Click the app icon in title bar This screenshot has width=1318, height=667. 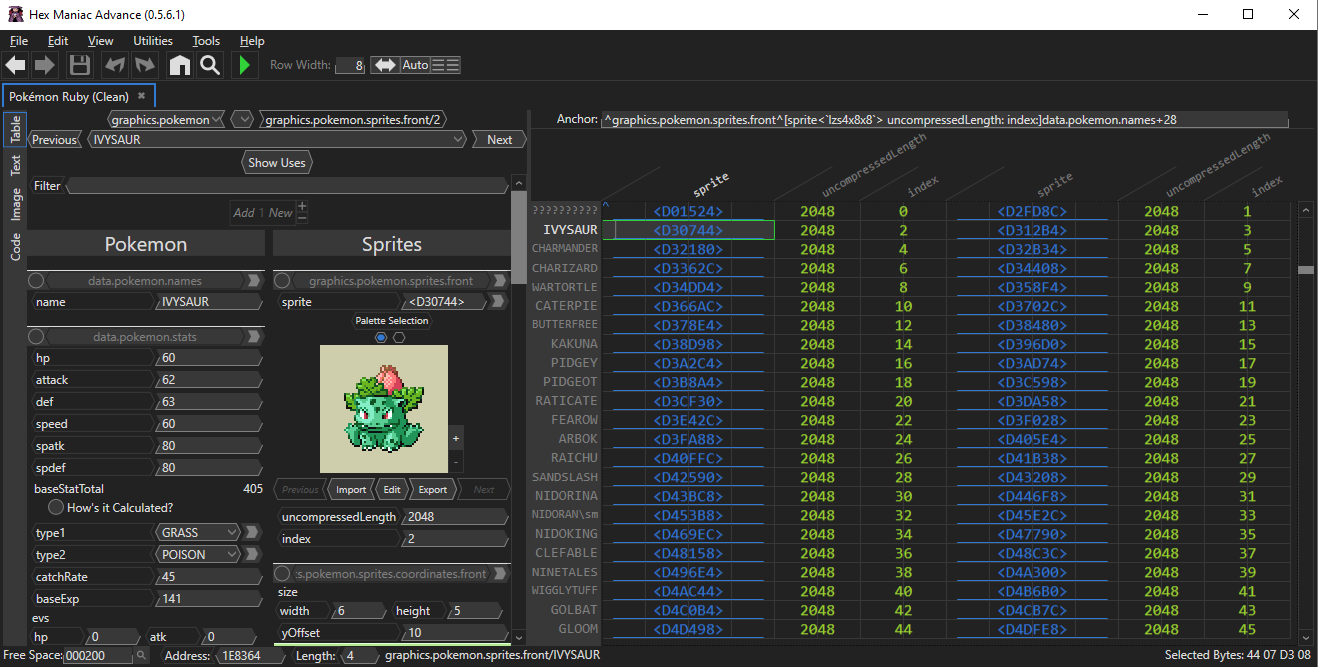pyautogui.click(x=16, y=14)
